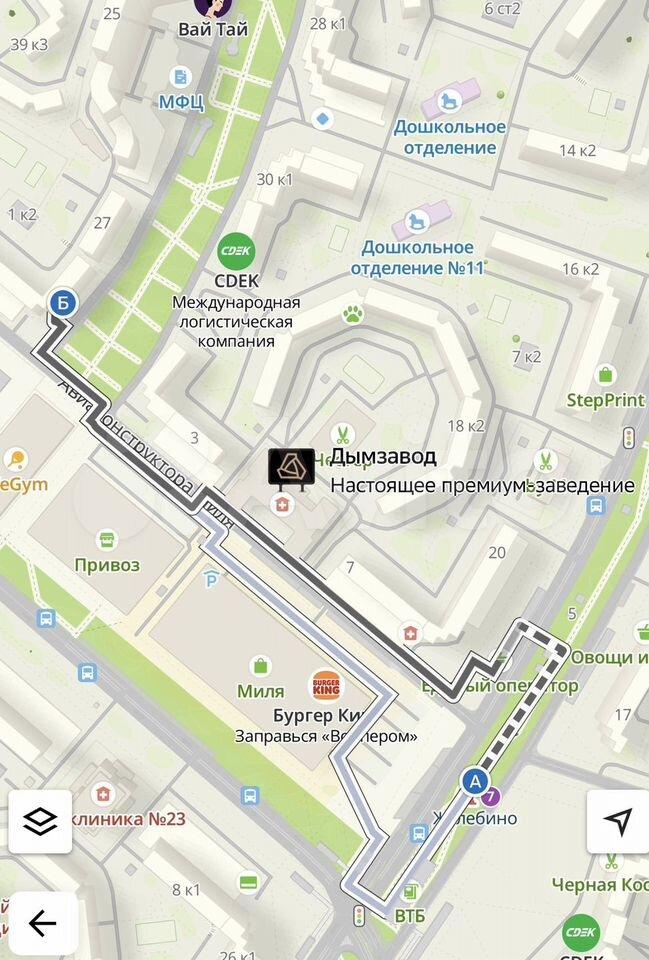Select the Привоз market icon
Screen dimensions: 649x960
(x=107, y=540)
